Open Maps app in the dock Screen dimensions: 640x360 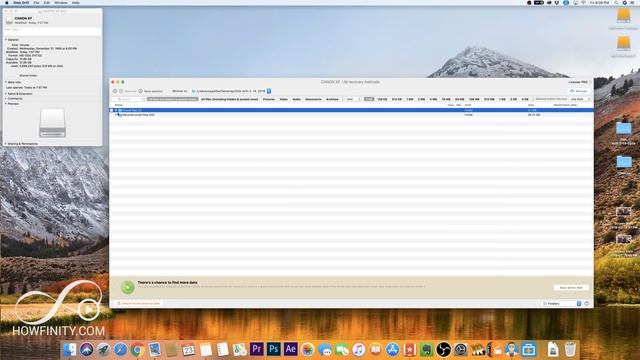tap(240, 350)
